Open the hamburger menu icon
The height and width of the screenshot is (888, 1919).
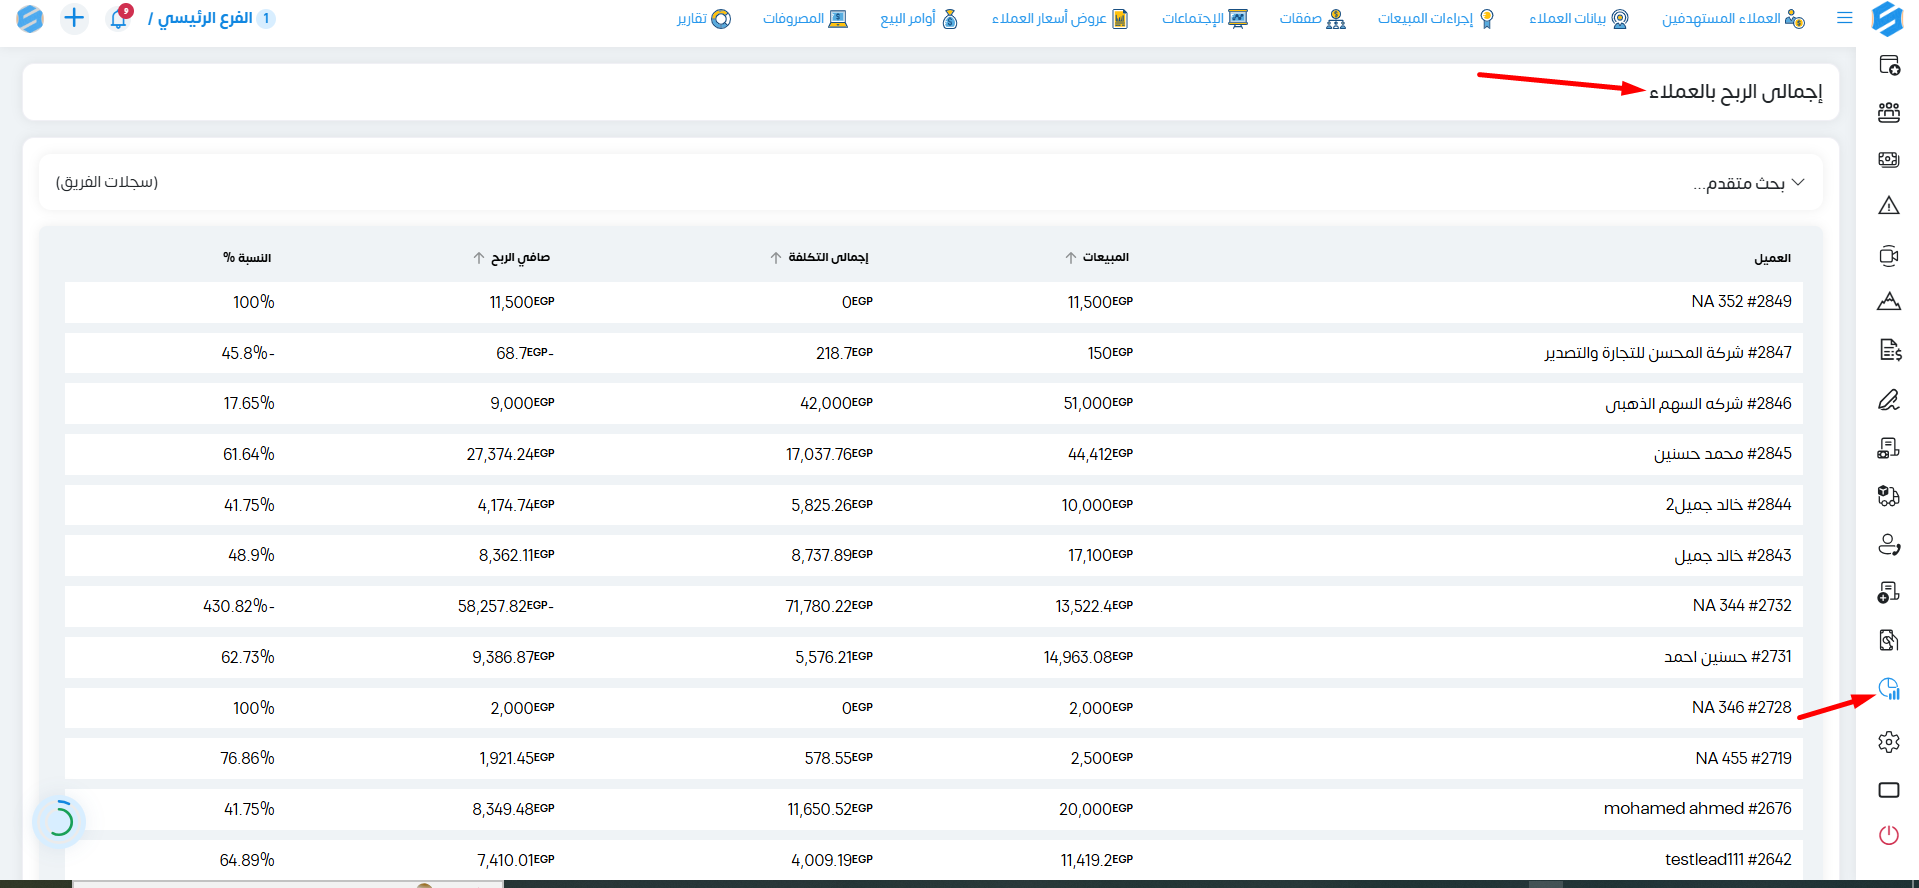(1845, 18)
